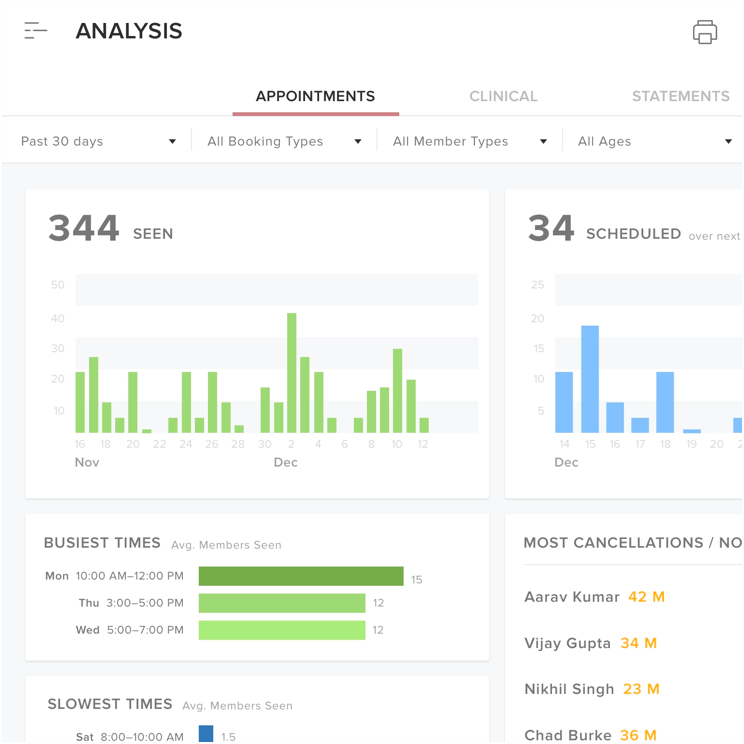The height and width of the screenshot is (744, 744).
Task: Switch to the Clinical tab
Action: [503, 96]
